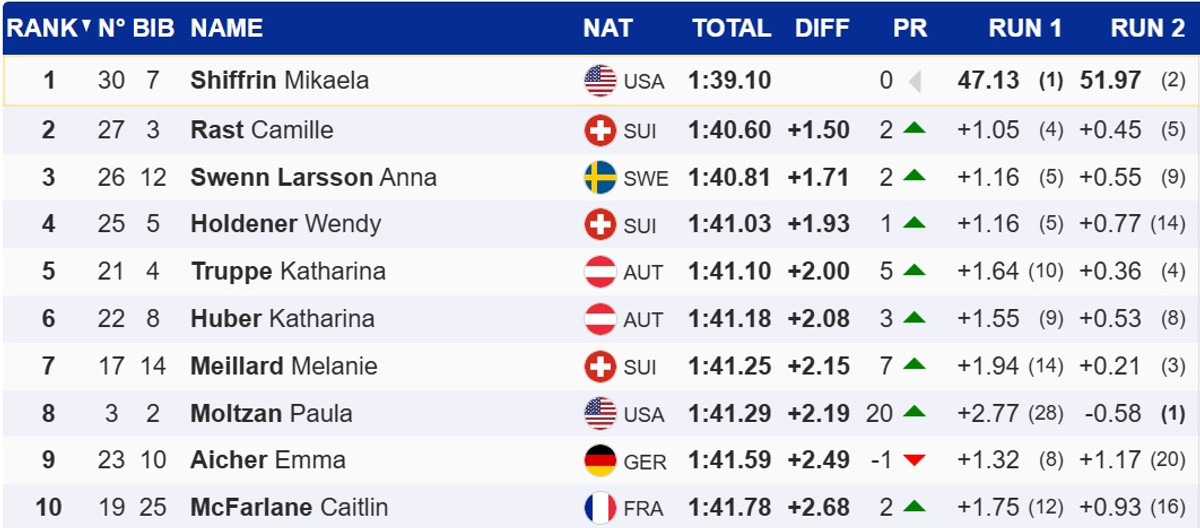The width and height of the screenshot is (1200, 528).
Task: Click the RUN 1 column header
Action: pos(1025,28)
